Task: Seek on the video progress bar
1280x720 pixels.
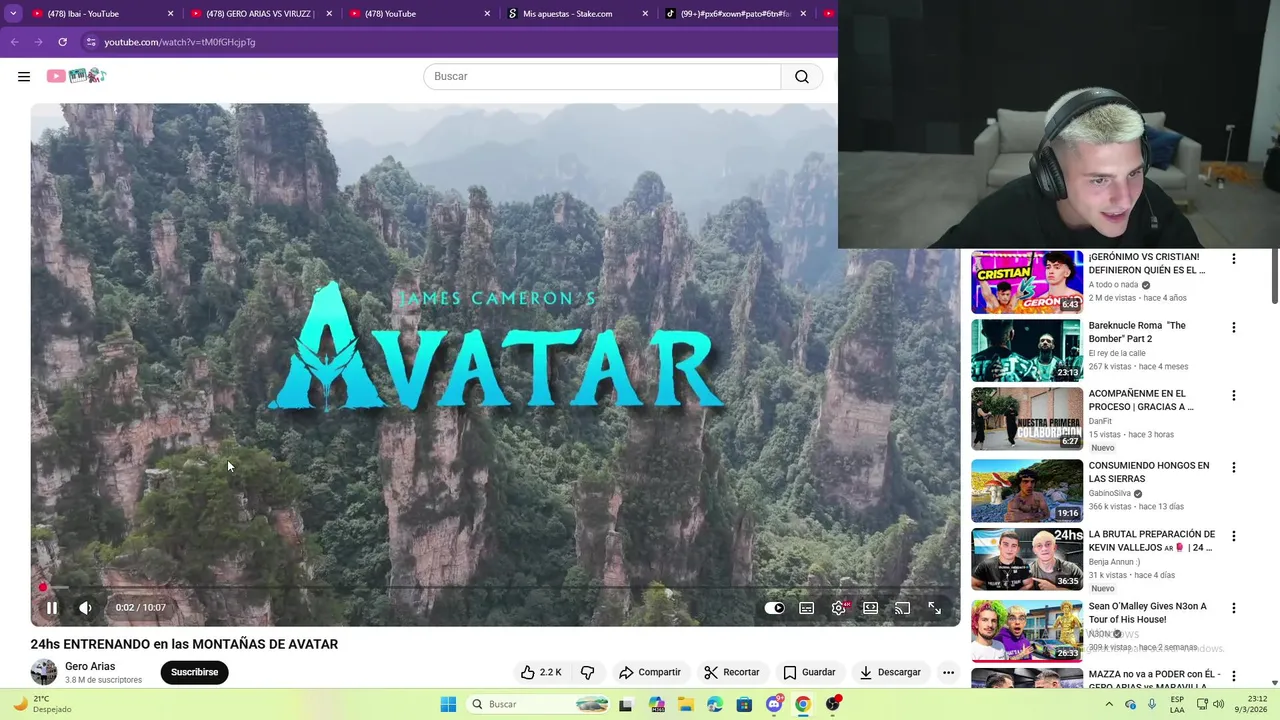Action: pyautogui.click(x=495, y=588)
